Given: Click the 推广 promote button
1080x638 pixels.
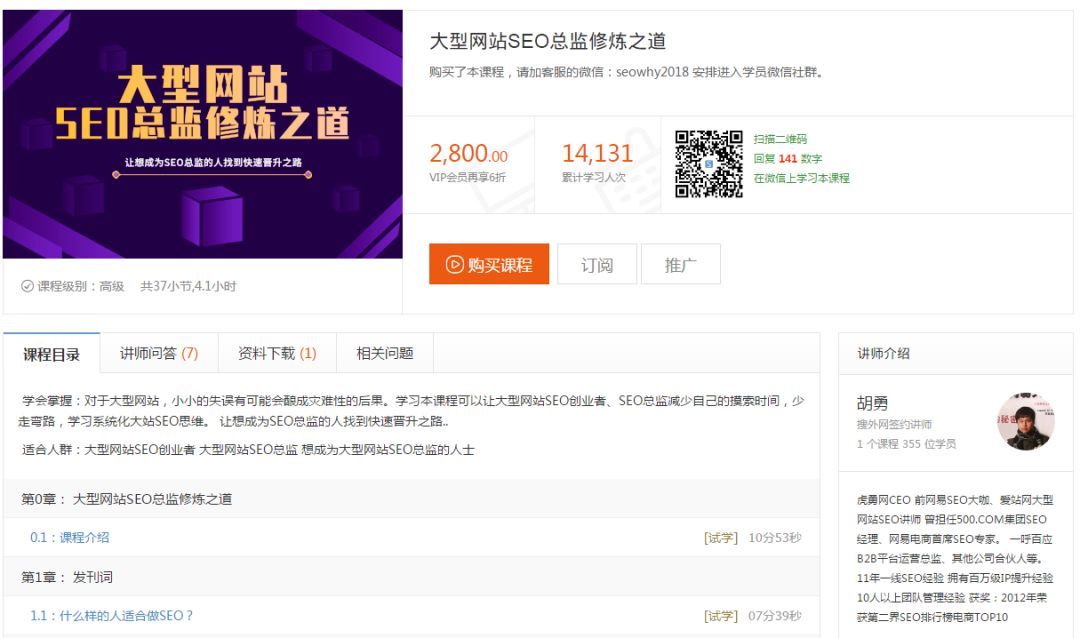Looking at the screenshot, I should pos(681,264).
